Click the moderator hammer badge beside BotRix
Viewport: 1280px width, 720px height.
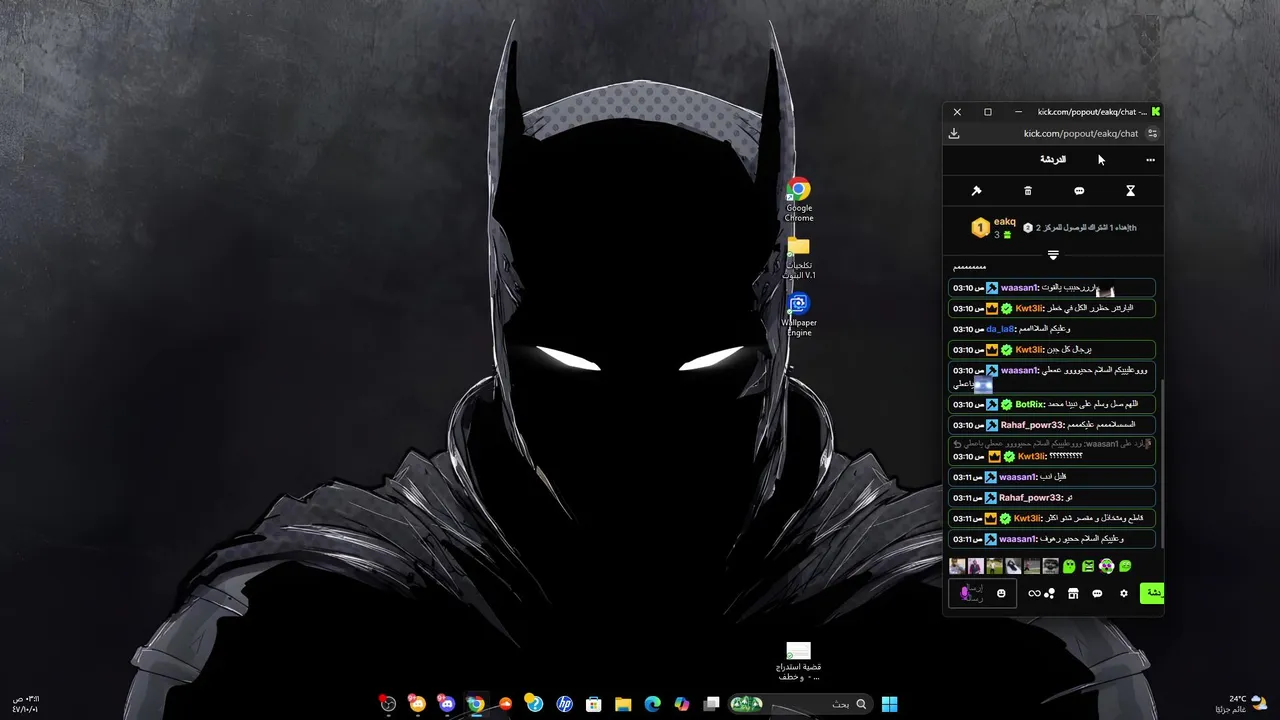pyautogui.click(x=992, y=405)
